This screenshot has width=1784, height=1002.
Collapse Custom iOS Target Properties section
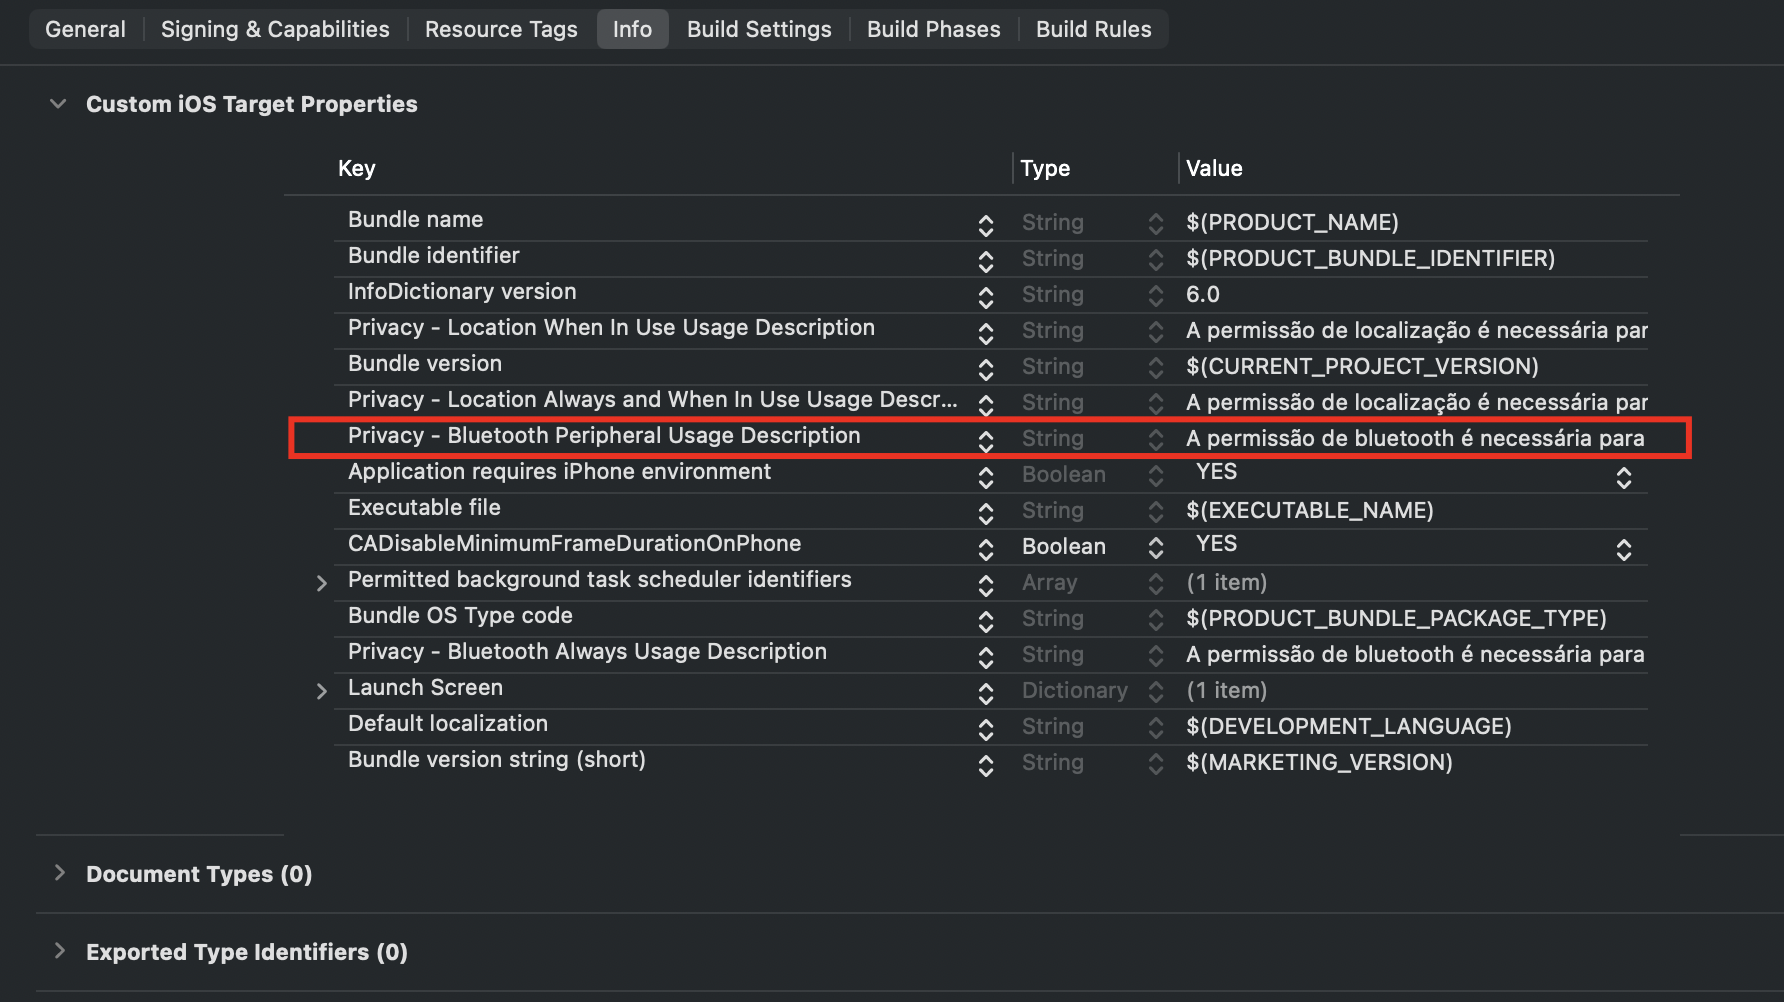coord(58,104)
